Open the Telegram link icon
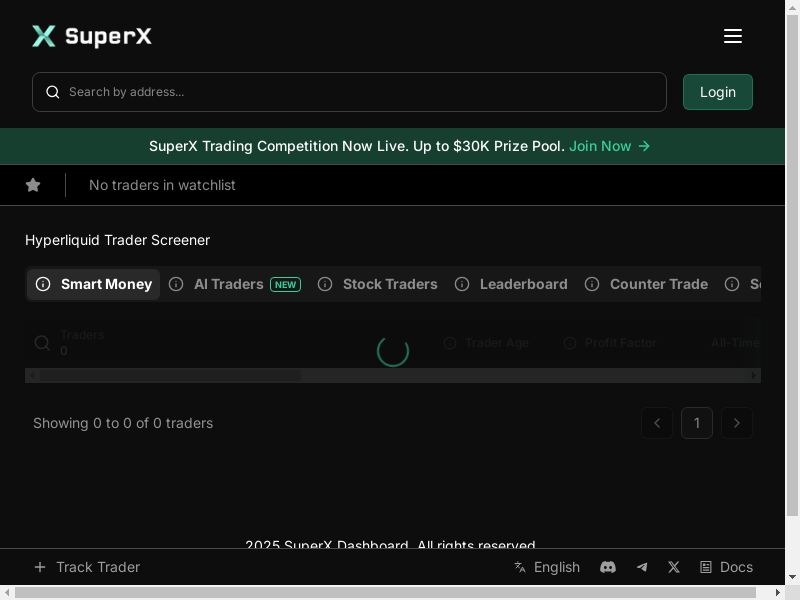 [642, 567]
